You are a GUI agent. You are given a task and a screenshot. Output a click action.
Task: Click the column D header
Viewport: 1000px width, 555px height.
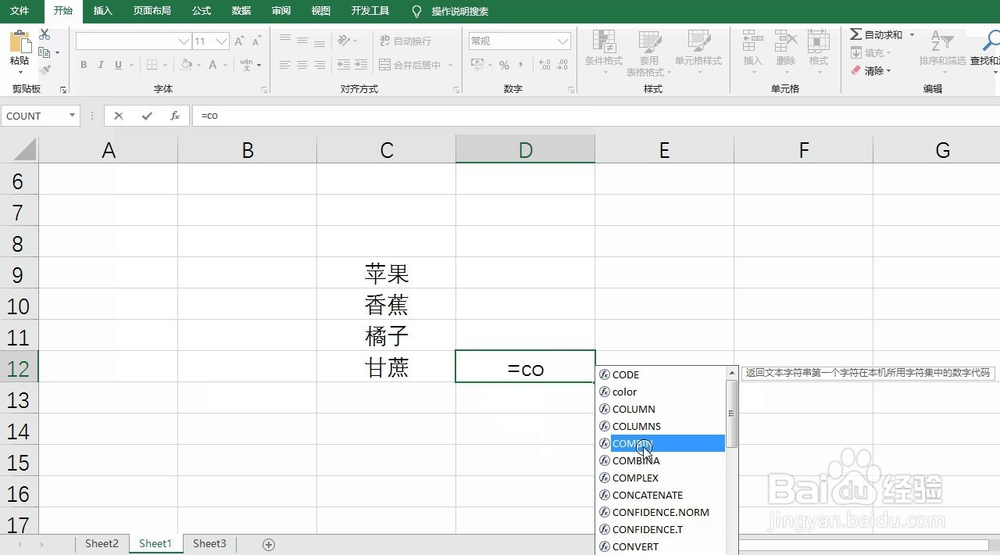coord(526,150)
